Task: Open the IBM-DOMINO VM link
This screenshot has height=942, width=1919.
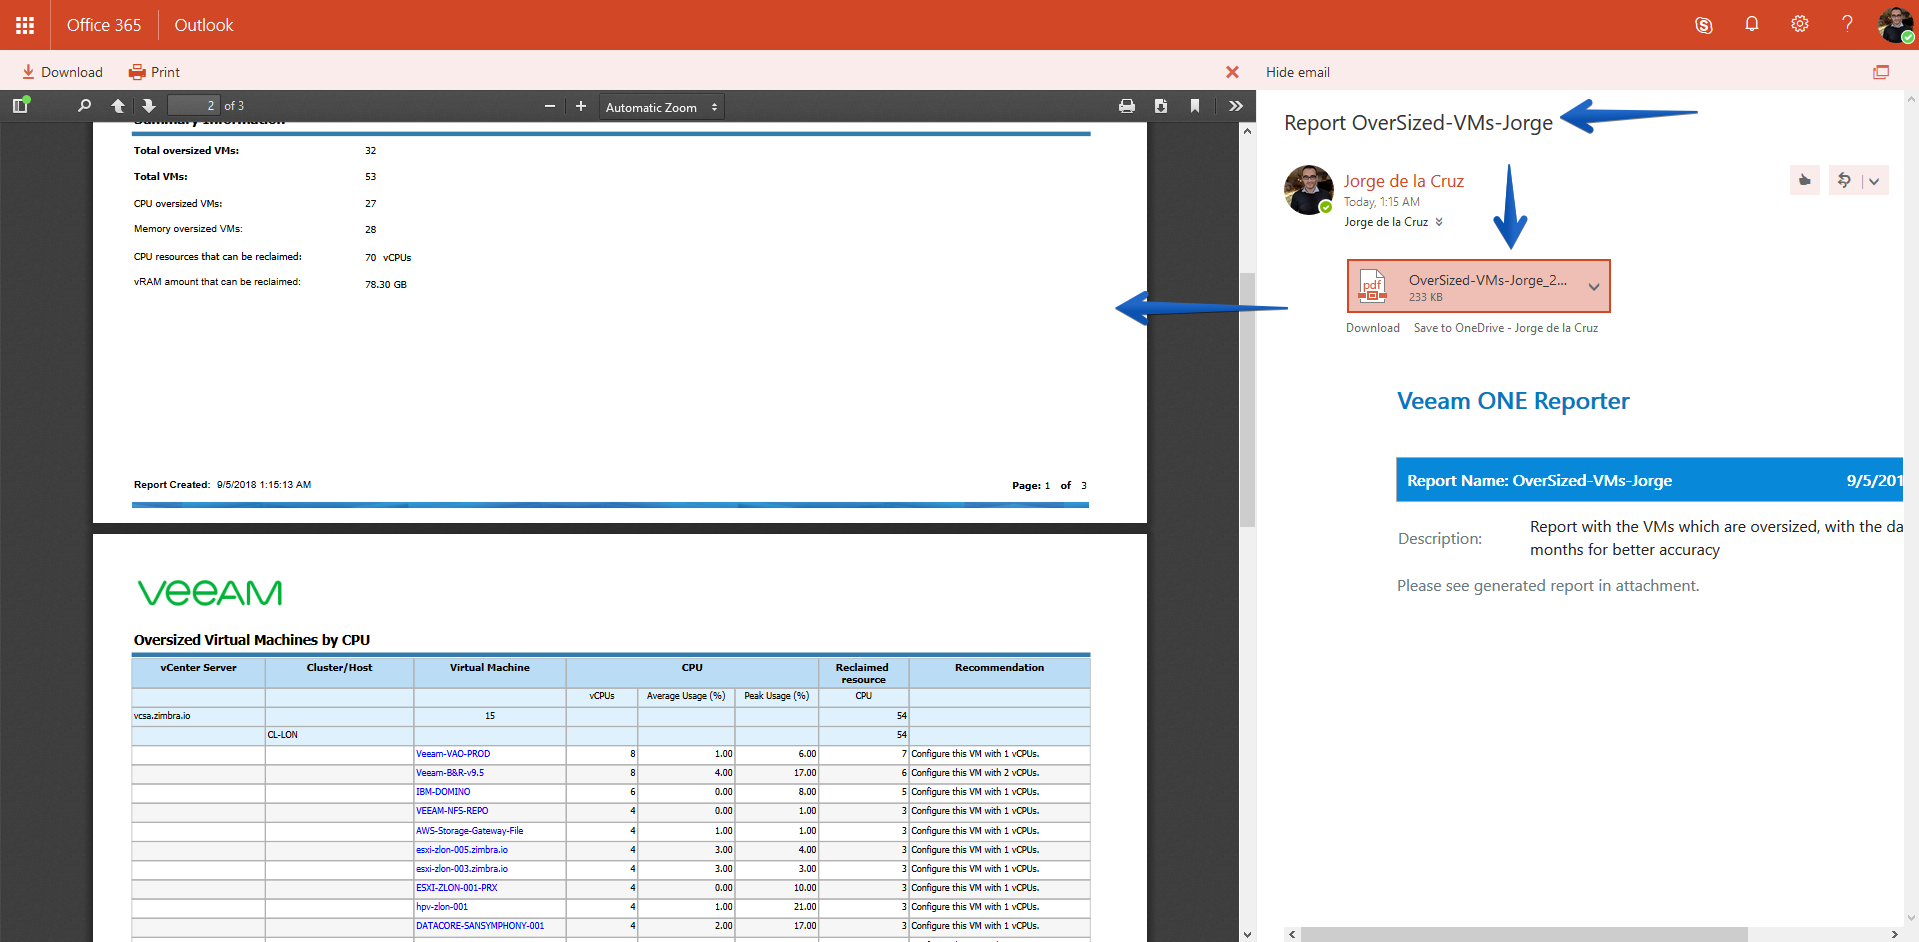Action: [x=443, y=792]
